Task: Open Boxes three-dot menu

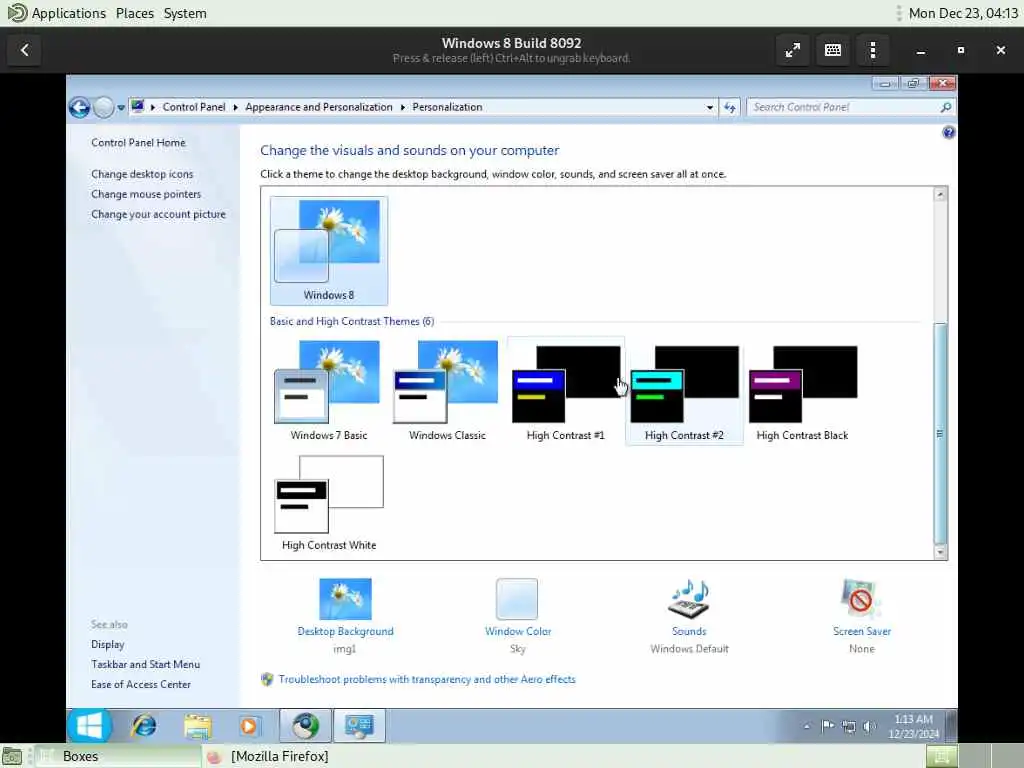Action: pos(872,50)
